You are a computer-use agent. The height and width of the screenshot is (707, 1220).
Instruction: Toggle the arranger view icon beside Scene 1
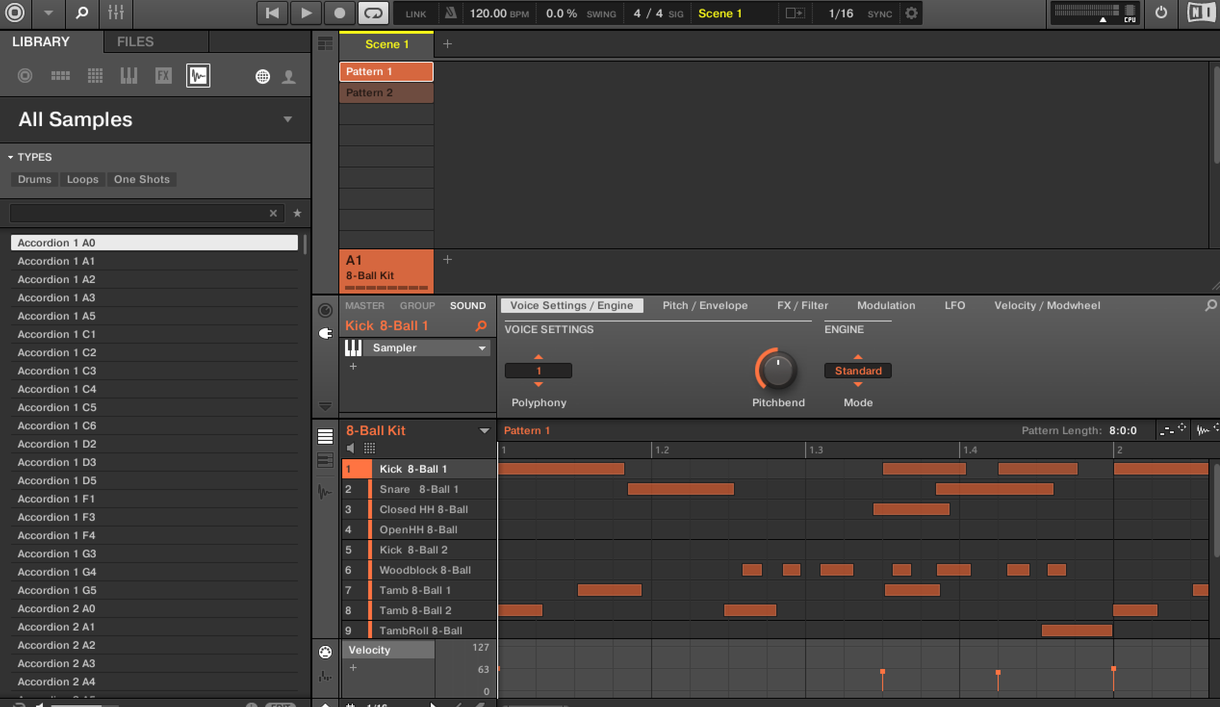pyautogui.click(x=325, y=44)
